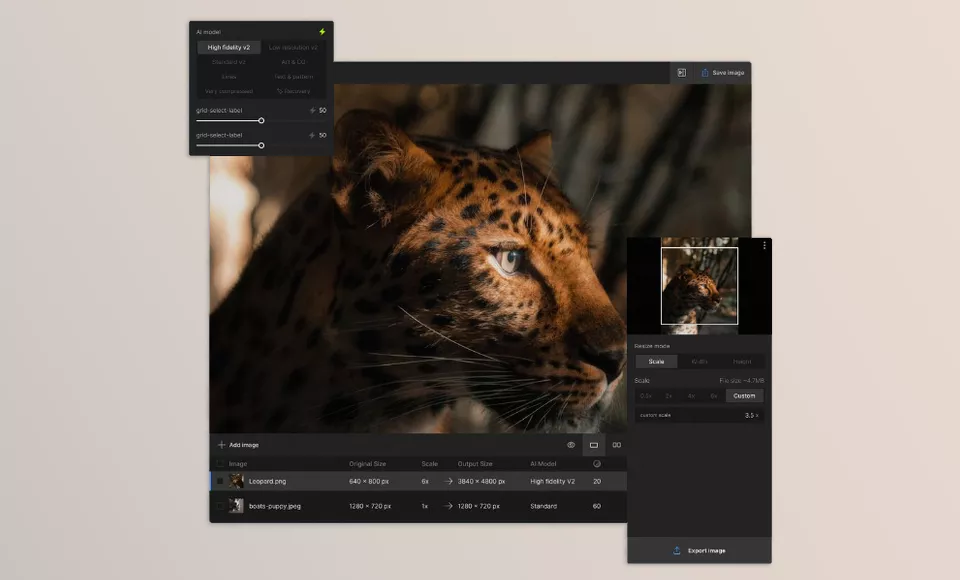
Task: Select the Lines model
Action: [228, 77]
